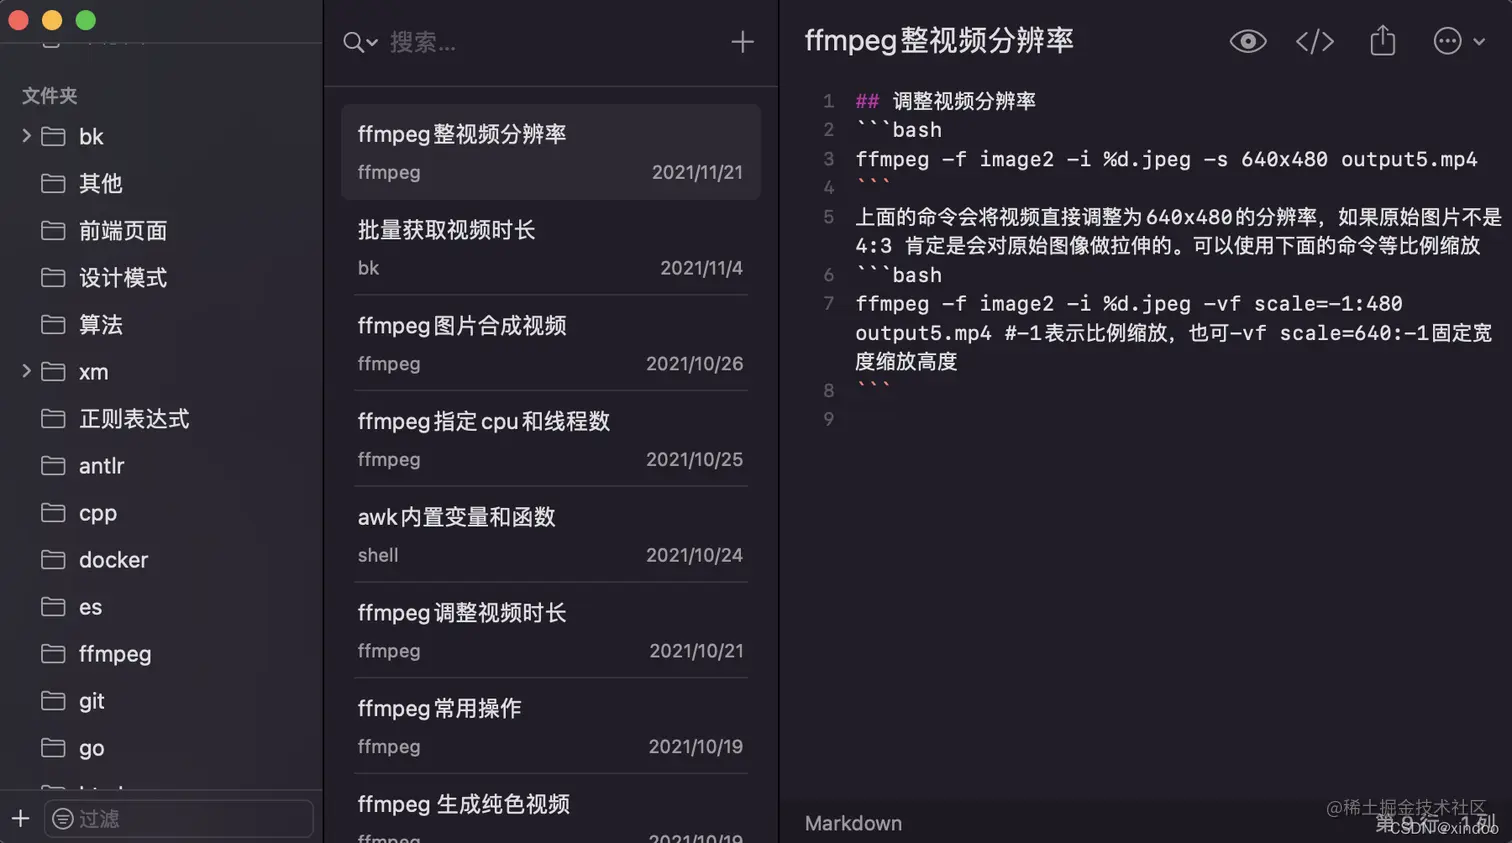The width and height of the screenshot is (1512, 843).
Task: Toggle the preview eye icon
Action: 1247,41
